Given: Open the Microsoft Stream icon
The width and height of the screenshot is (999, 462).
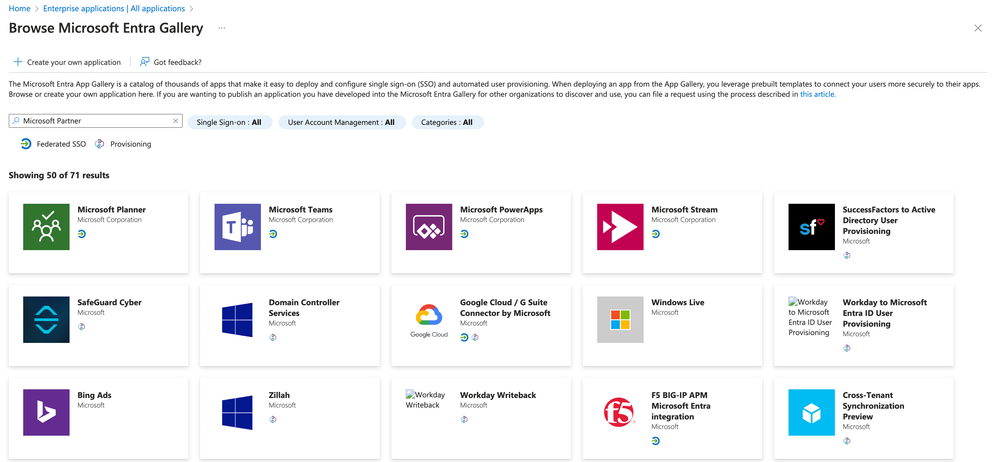Looking at the screenshot, I should point(620,227).
